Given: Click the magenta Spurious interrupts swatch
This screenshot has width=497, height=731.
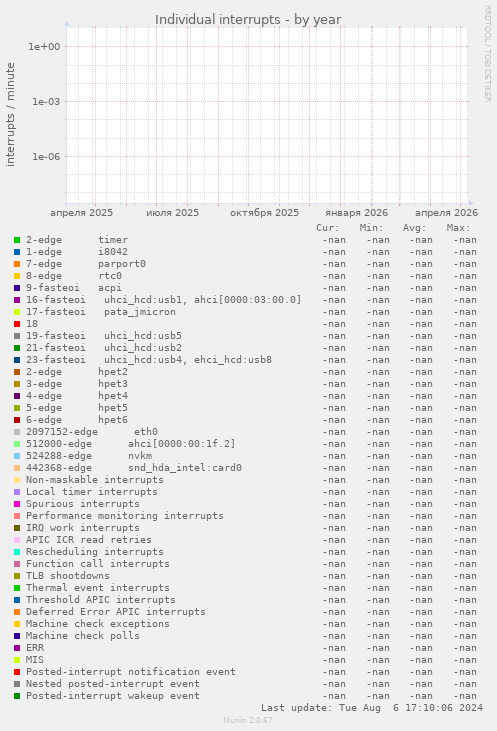Looking at the screenshot, I should [x=17, y=504].
